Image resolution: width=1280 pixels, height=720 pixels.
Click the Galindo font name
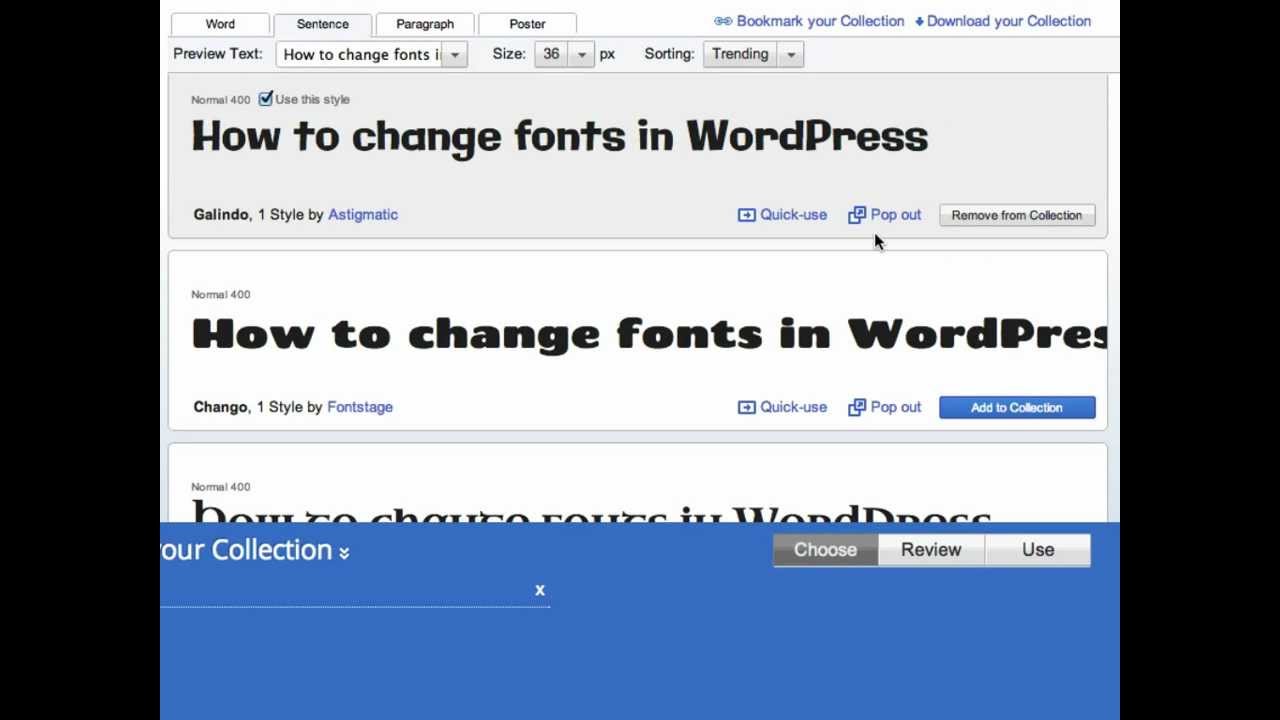point(220,214)
